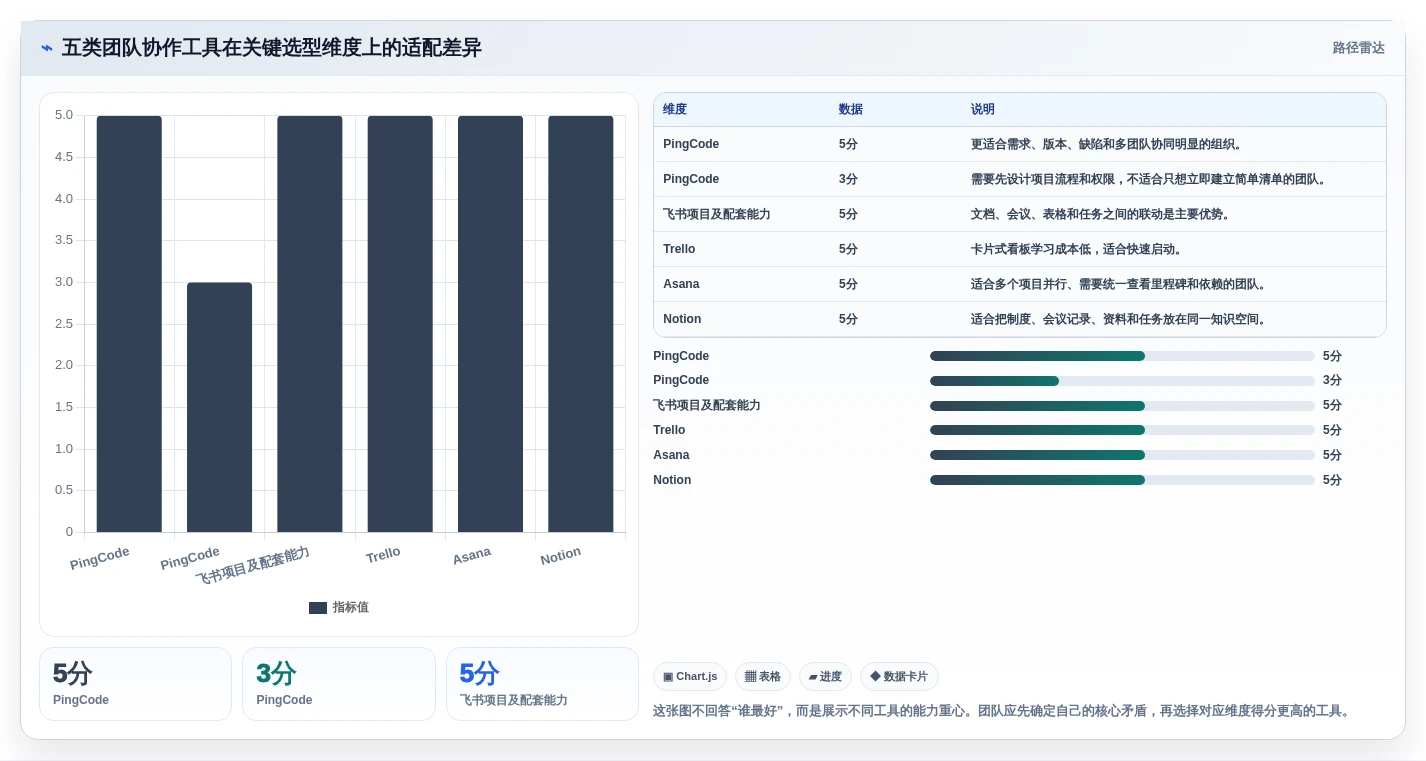This screenshot has height=761, width=1426.
Task: Click the 3分 value beside the progress bar
Action: click(1332, 381)
